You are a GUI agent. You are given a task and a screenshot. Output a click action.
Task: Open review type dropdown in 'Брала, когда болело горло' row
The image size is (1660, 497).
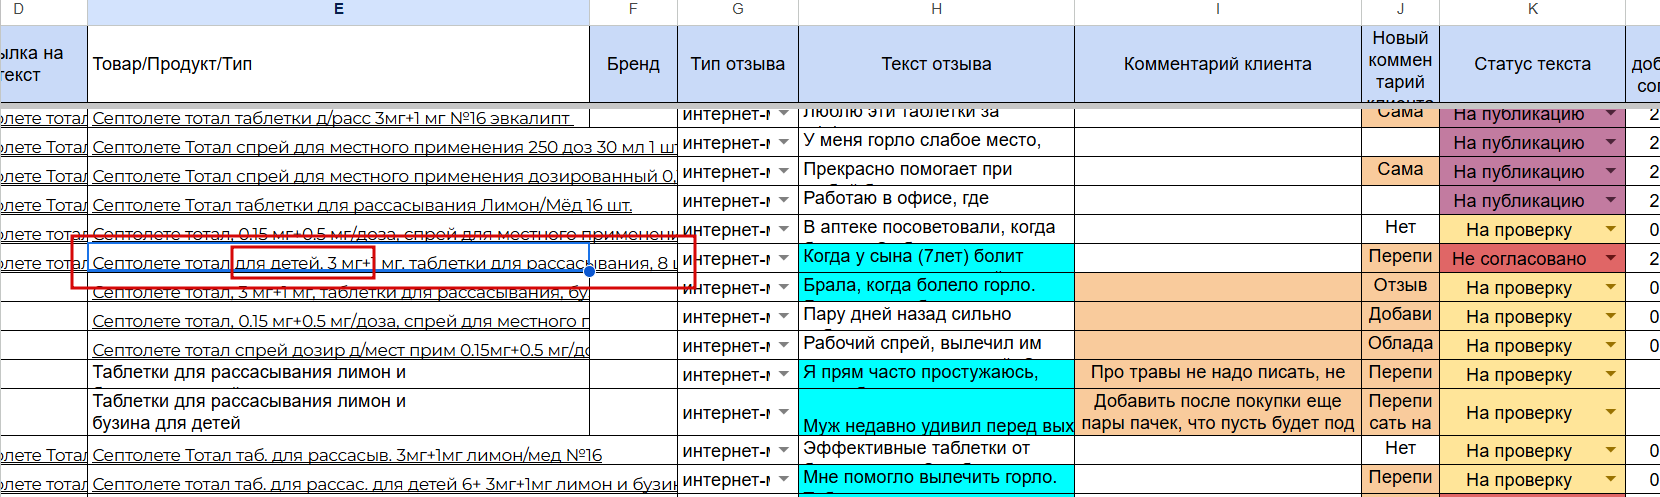coord(784,288)
